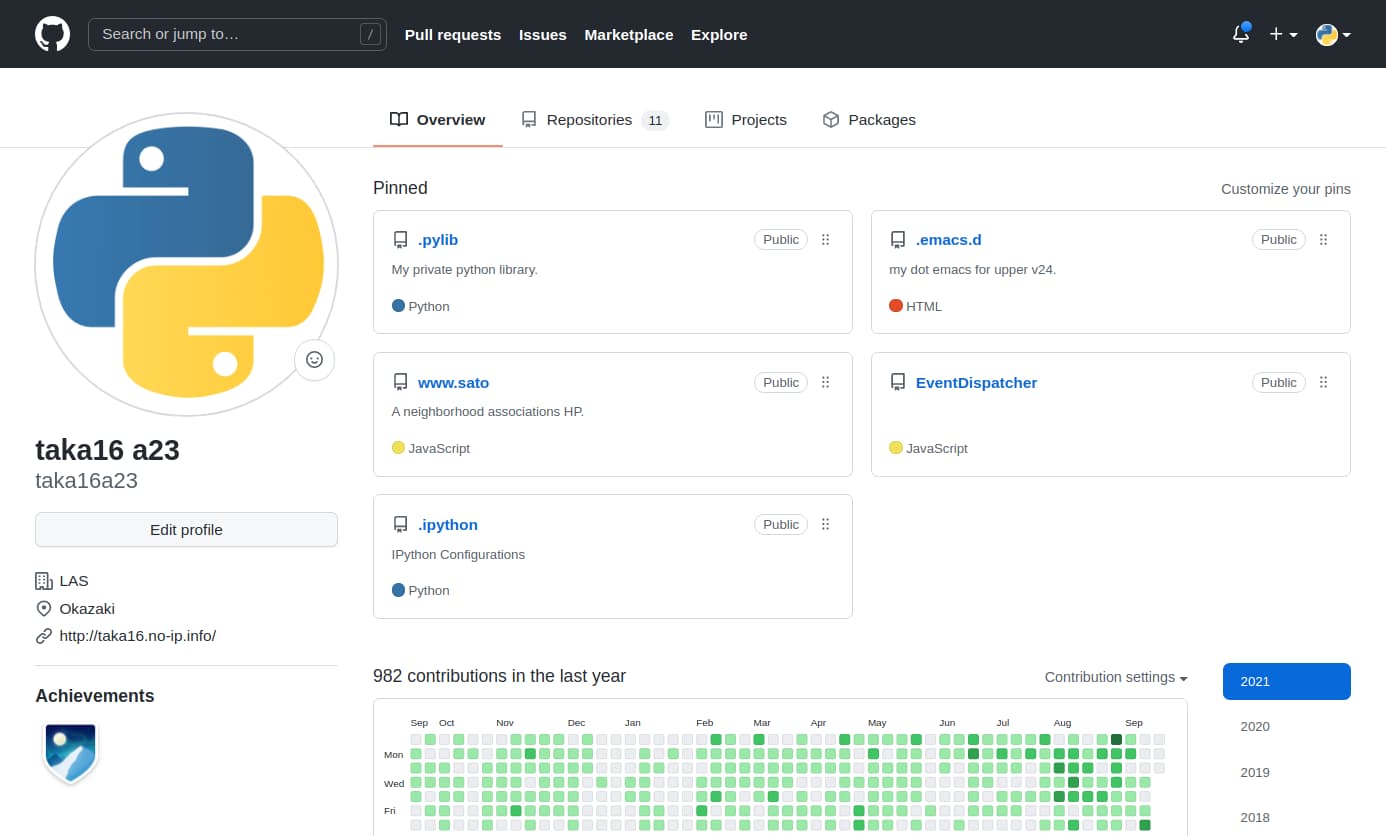Screen dimensions: 1386x836
Task: Click the Edit profile button
Action: (x=186, y=530)
